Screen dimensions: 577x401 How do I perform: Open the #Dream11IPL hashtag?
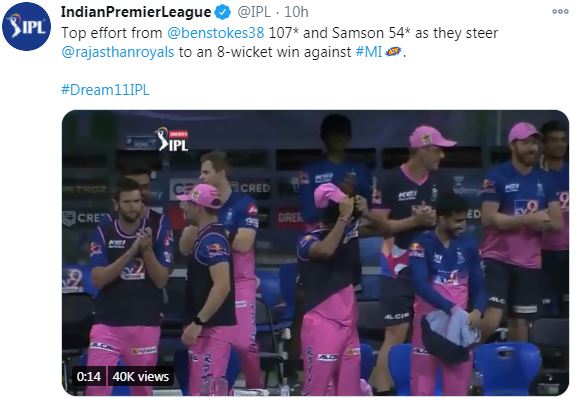105,90
